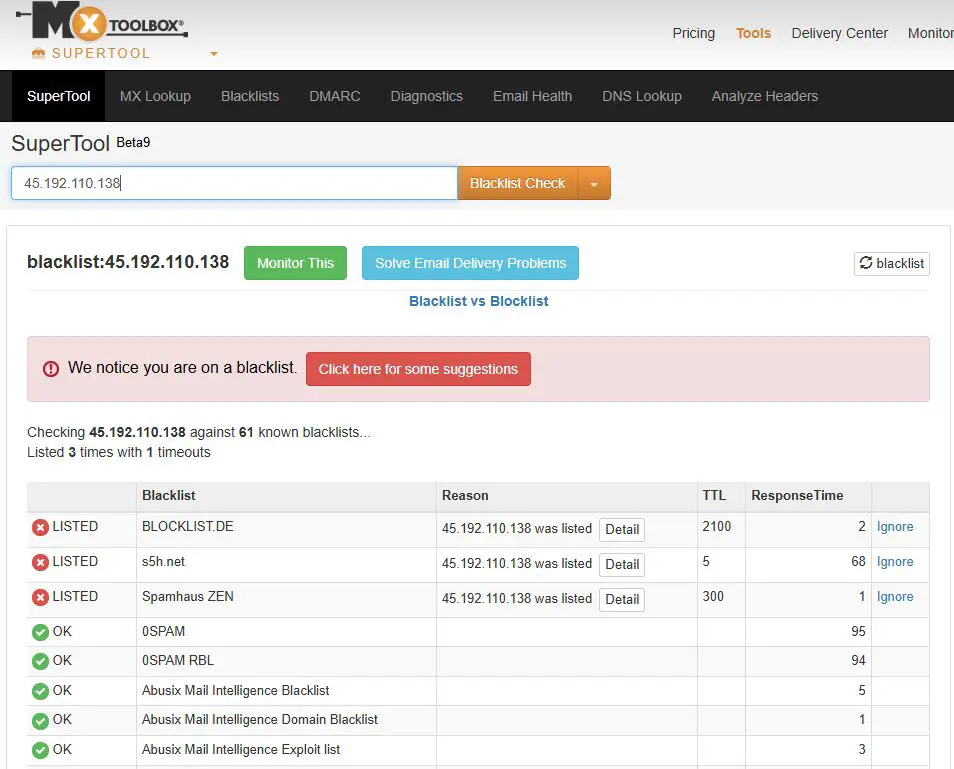954x769 pixels.
Task: Open the SuperTool tab
Action: [x=58, y=96]
